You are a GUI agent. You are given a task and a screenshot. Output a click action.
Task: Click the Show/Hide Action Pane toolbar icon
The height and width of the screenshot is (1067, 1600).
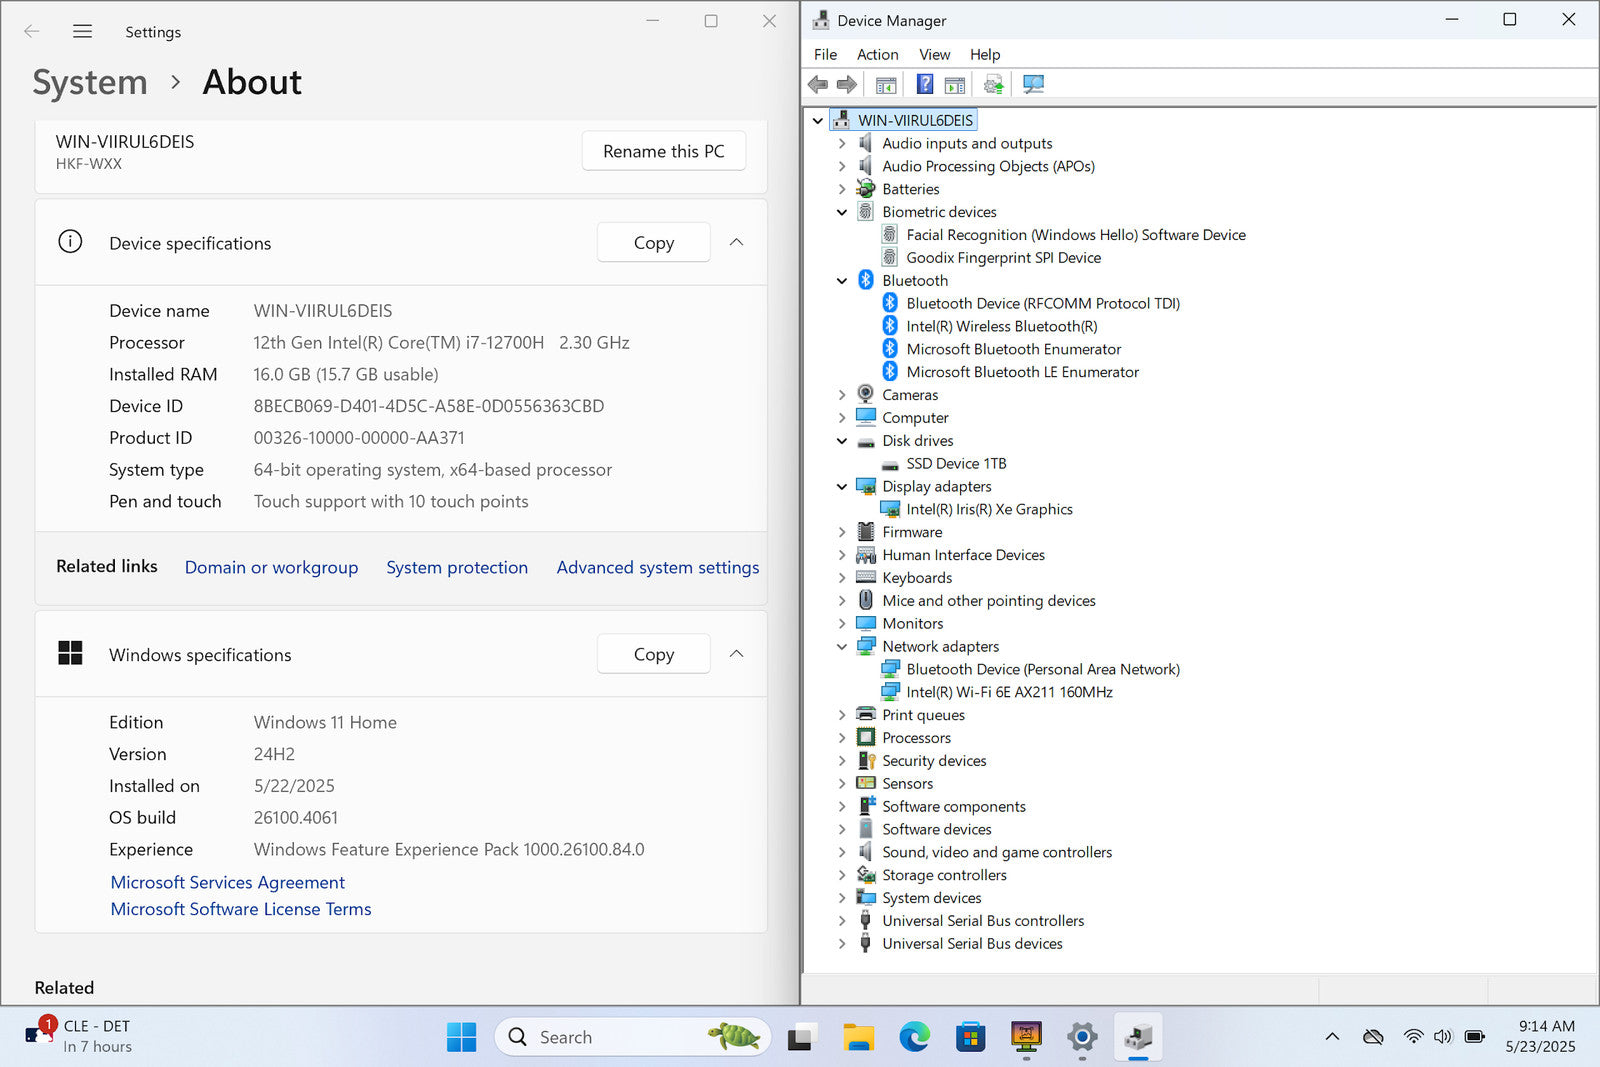[955, 85]
